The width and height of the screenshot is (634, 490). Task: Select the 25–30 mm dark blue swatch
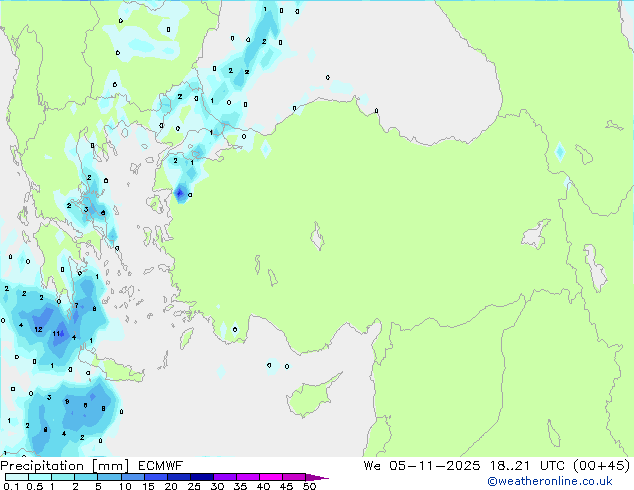[x=201, y=477]
